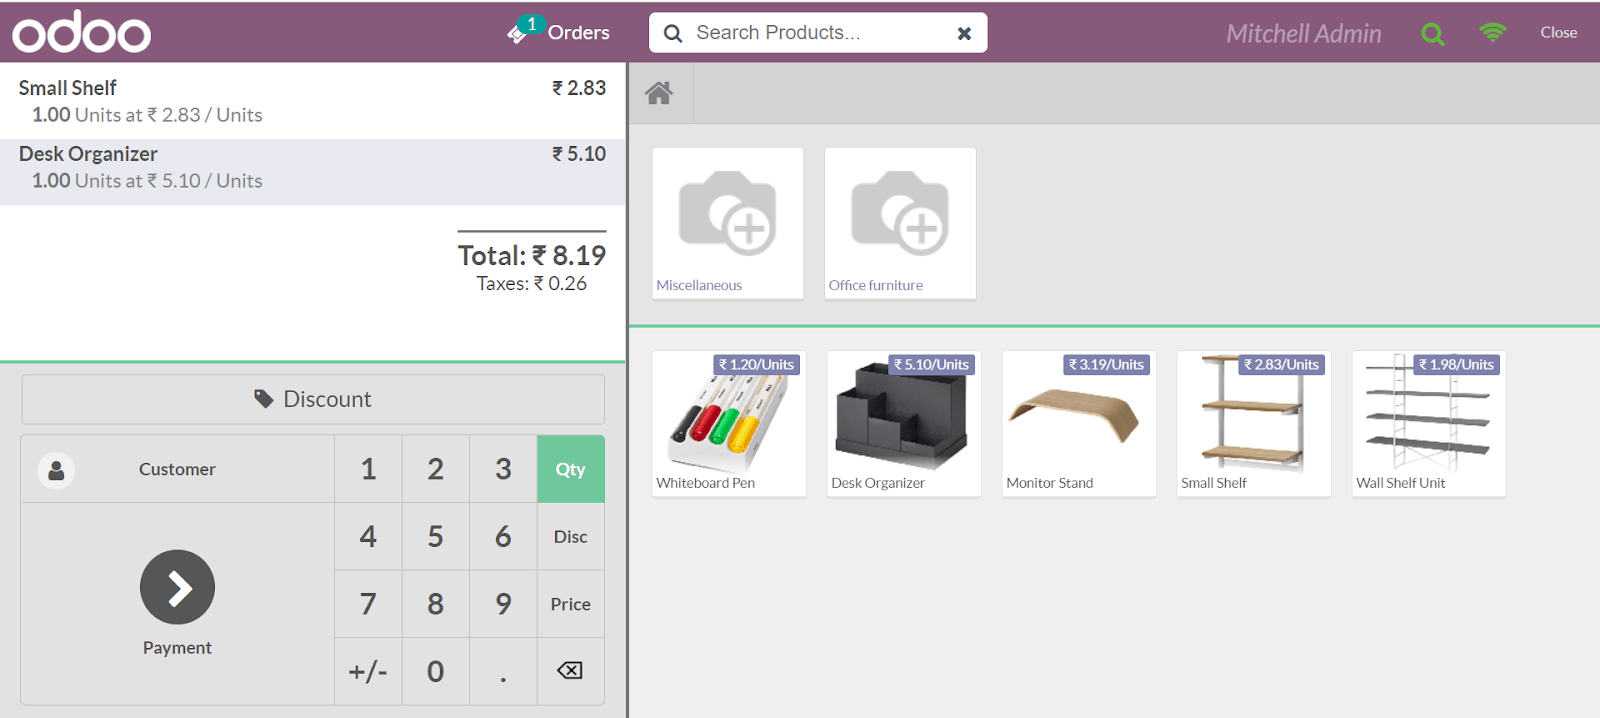Tap numpad key 8
1600x718 pixels.
[436, 604]
